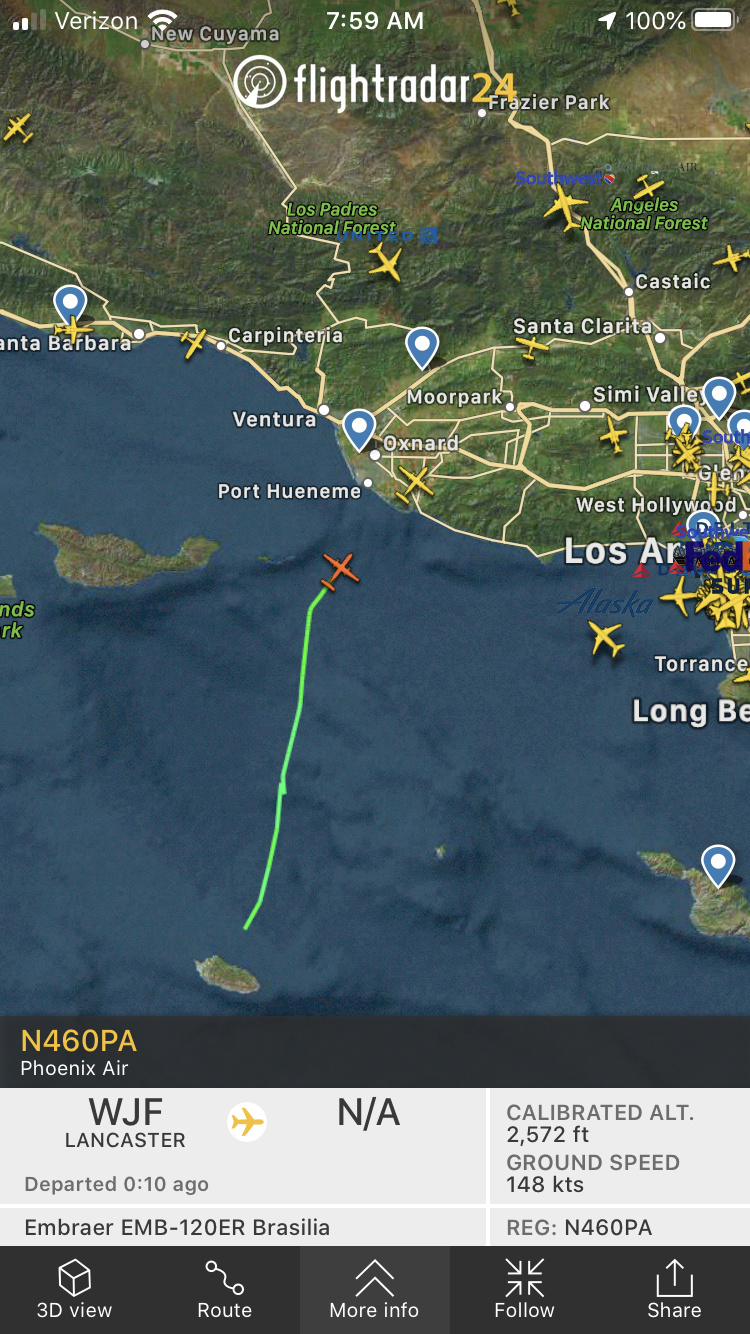750x1334 pixels.
Task: Share this flight
Action: click(675, 1290)
